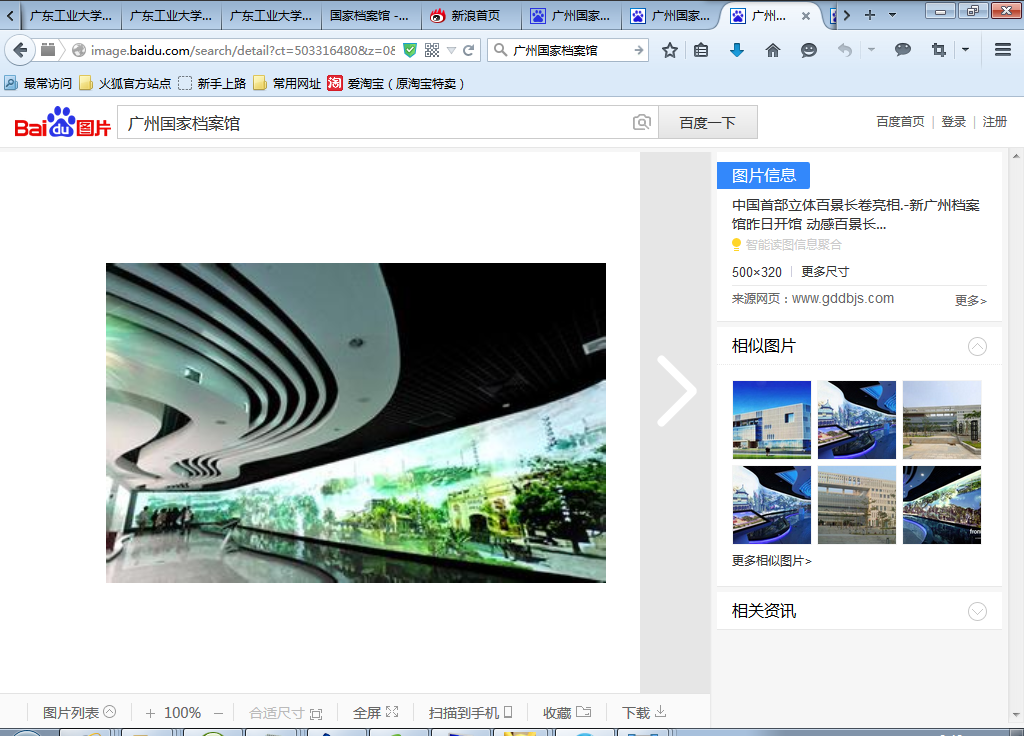Collapse the 相似图片 section
The image size is (1024, 736).
tap(977, 347)
